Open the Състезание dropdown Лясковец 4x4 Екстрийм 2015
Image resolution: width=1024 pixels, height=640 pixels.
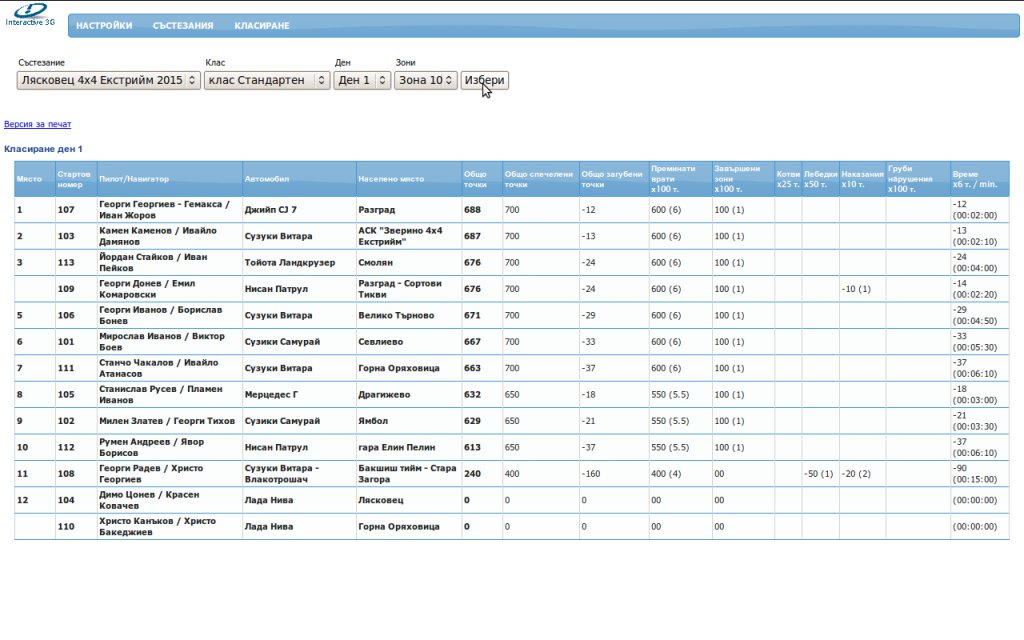[x=108, y=80]
